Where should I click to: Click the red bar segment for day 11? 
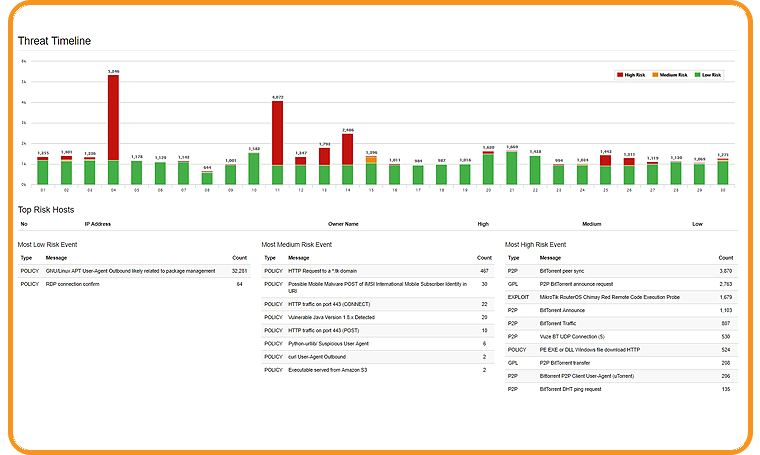pyautogui.click(x=278, y=132)
